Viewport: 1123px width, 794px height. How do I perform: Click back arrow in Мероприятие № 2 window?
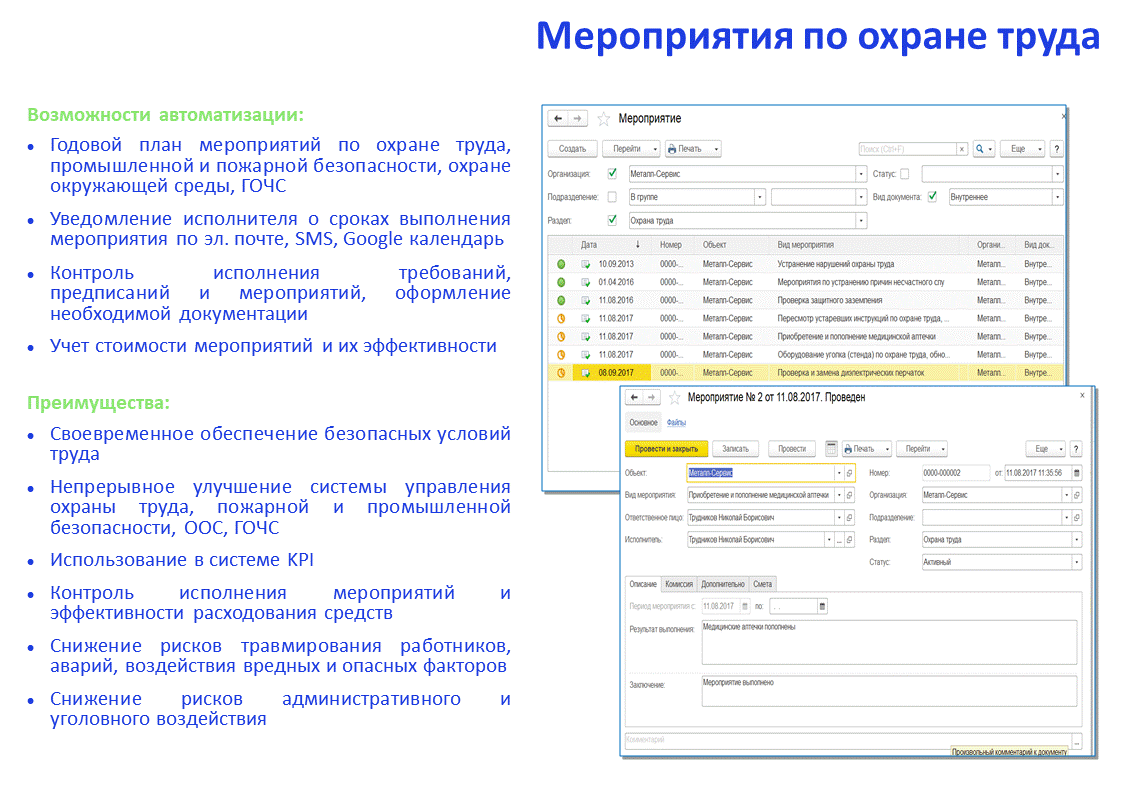click(634, 397)
